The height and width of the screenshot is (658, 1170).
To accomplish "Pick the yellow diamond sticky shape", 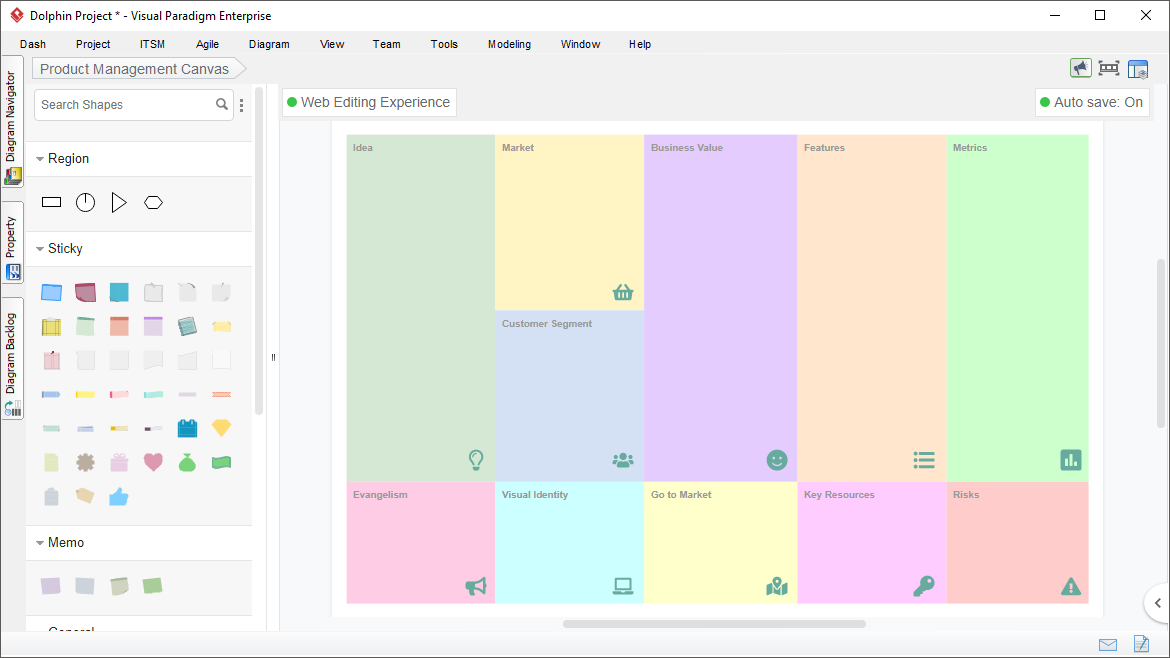I will point(222,428).
